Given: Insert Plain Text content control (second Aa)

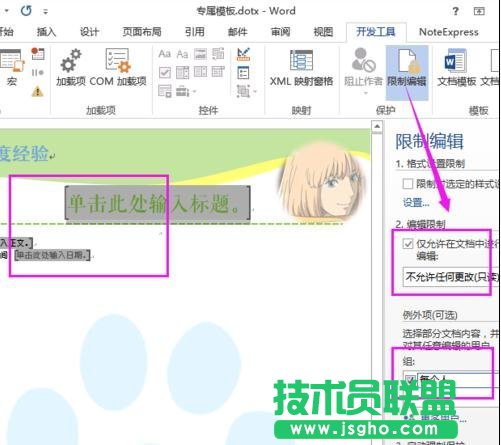Looking at the screenshot, I should coord(182,54).
